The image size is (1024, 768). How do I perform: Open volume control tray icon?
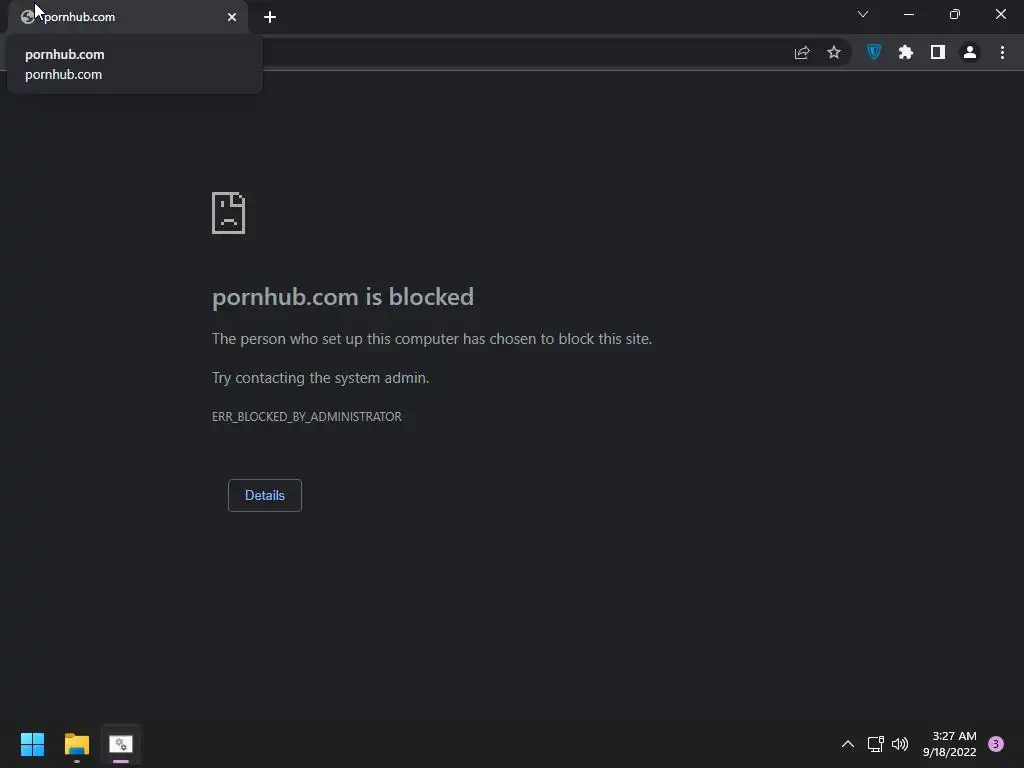point(900,744)
